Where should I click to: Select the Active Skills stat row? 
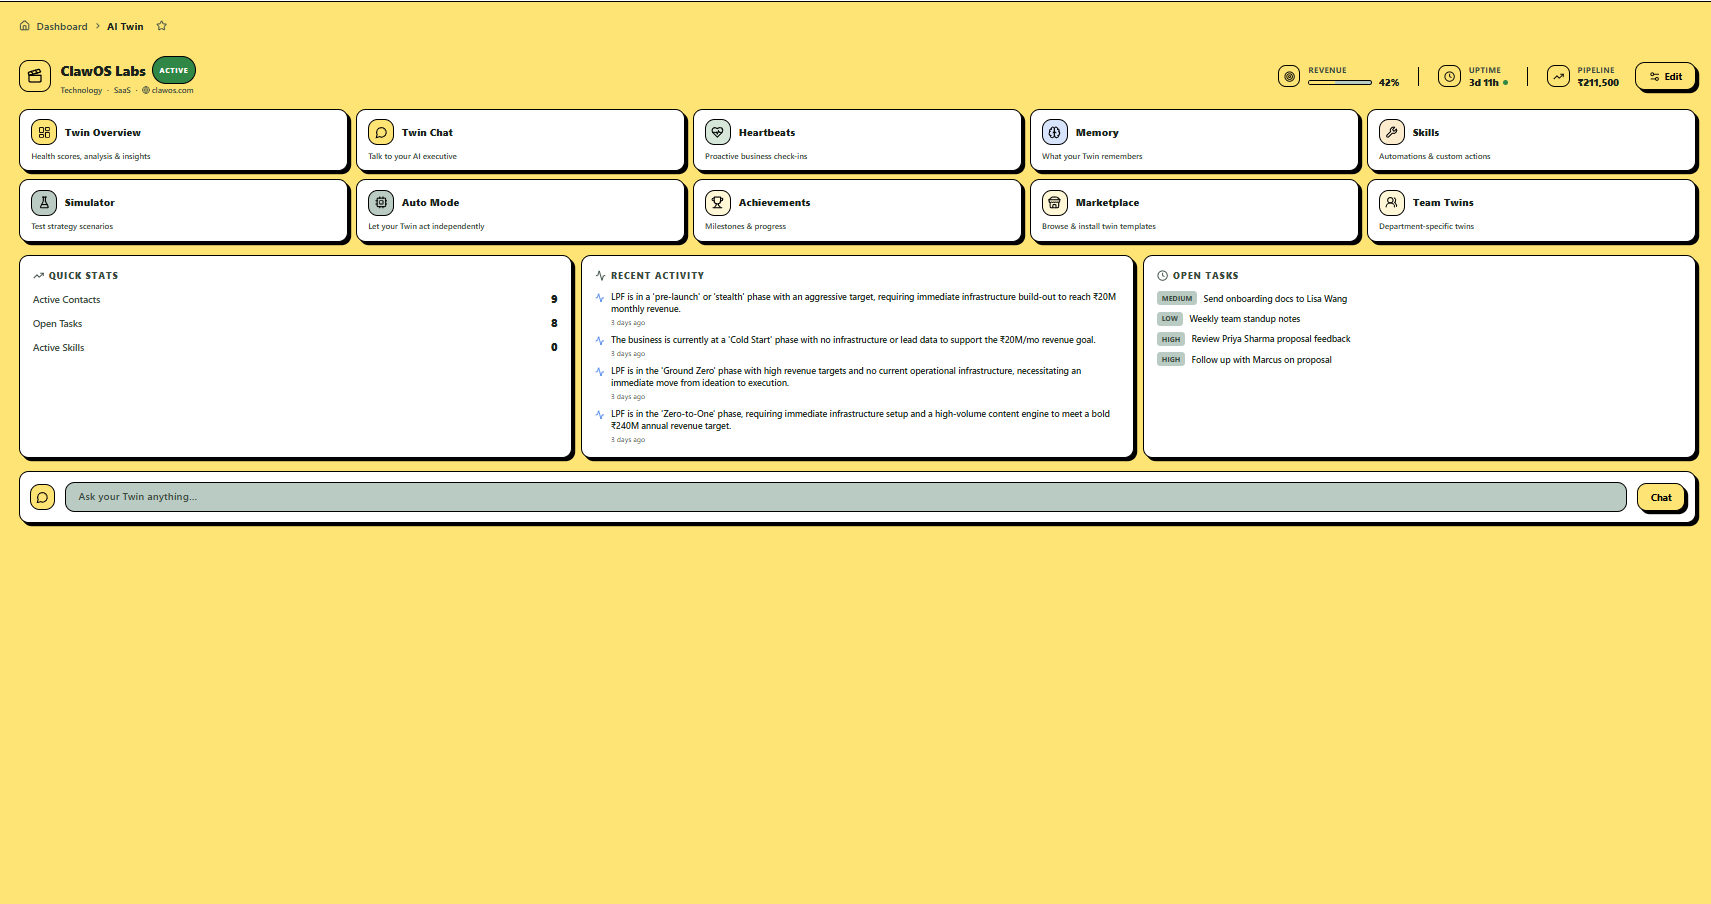295,348
